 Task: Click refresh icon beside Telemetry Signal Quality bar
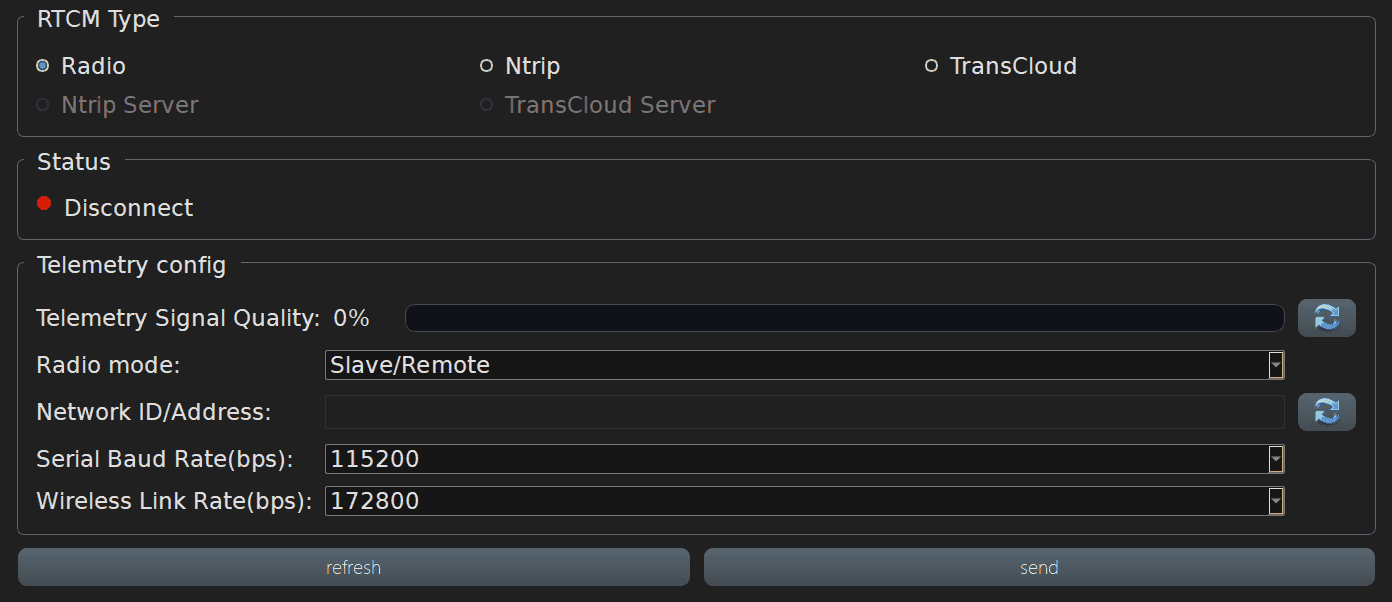[1326, 318]
